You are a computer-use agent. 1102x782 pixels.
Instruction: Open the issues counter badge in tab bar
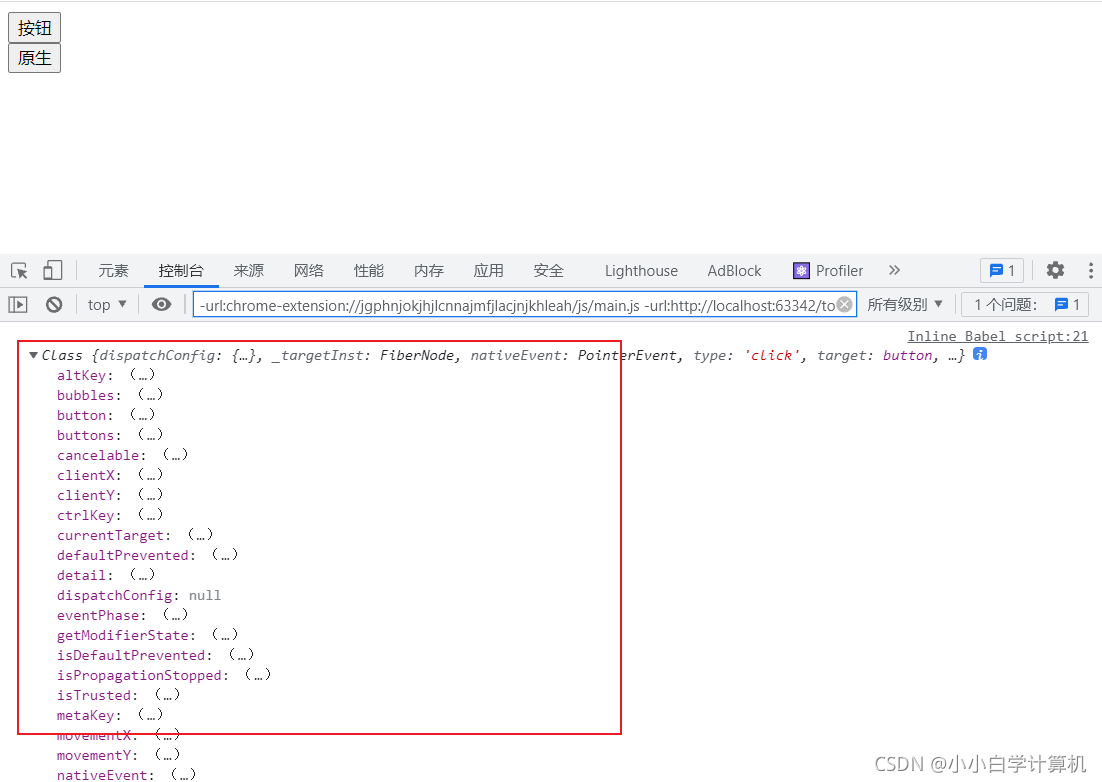1002,271
